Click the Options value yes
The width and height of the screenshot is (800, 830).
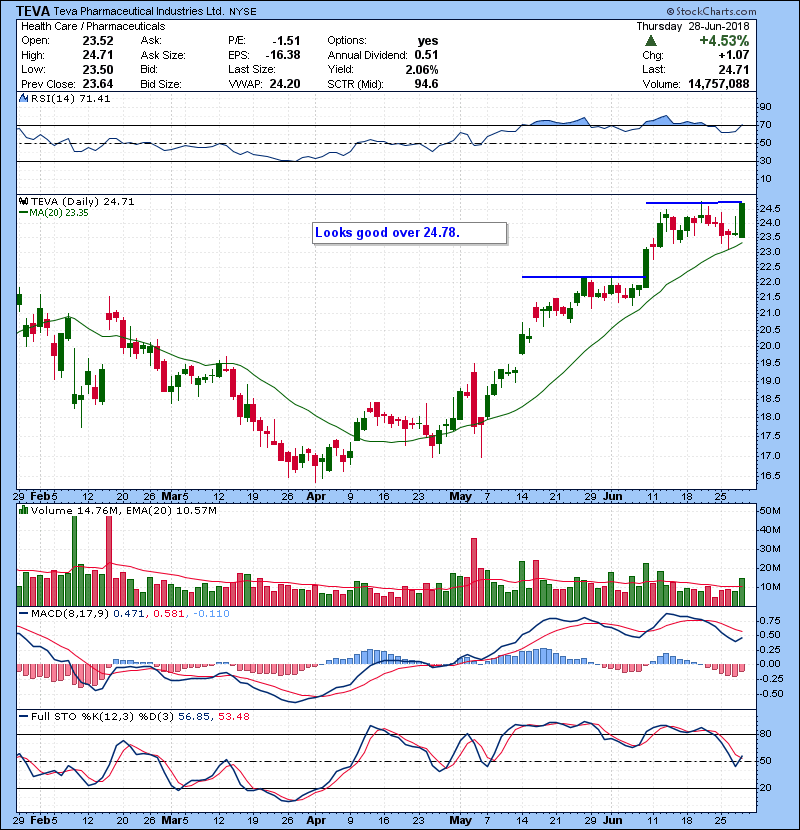tap(428, 41)
